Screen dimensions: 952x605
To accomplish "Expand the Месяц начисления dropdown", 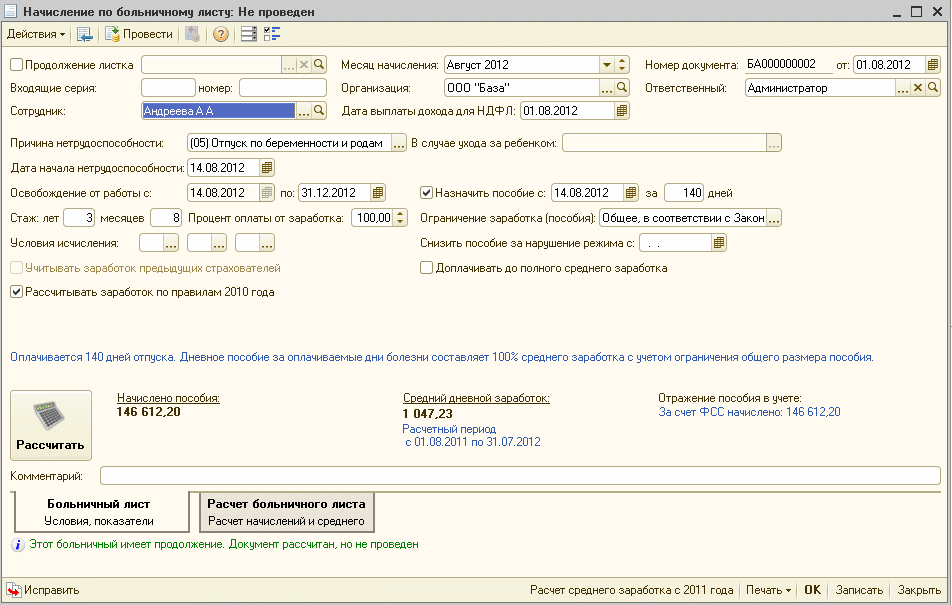I will tap(607, 64).
